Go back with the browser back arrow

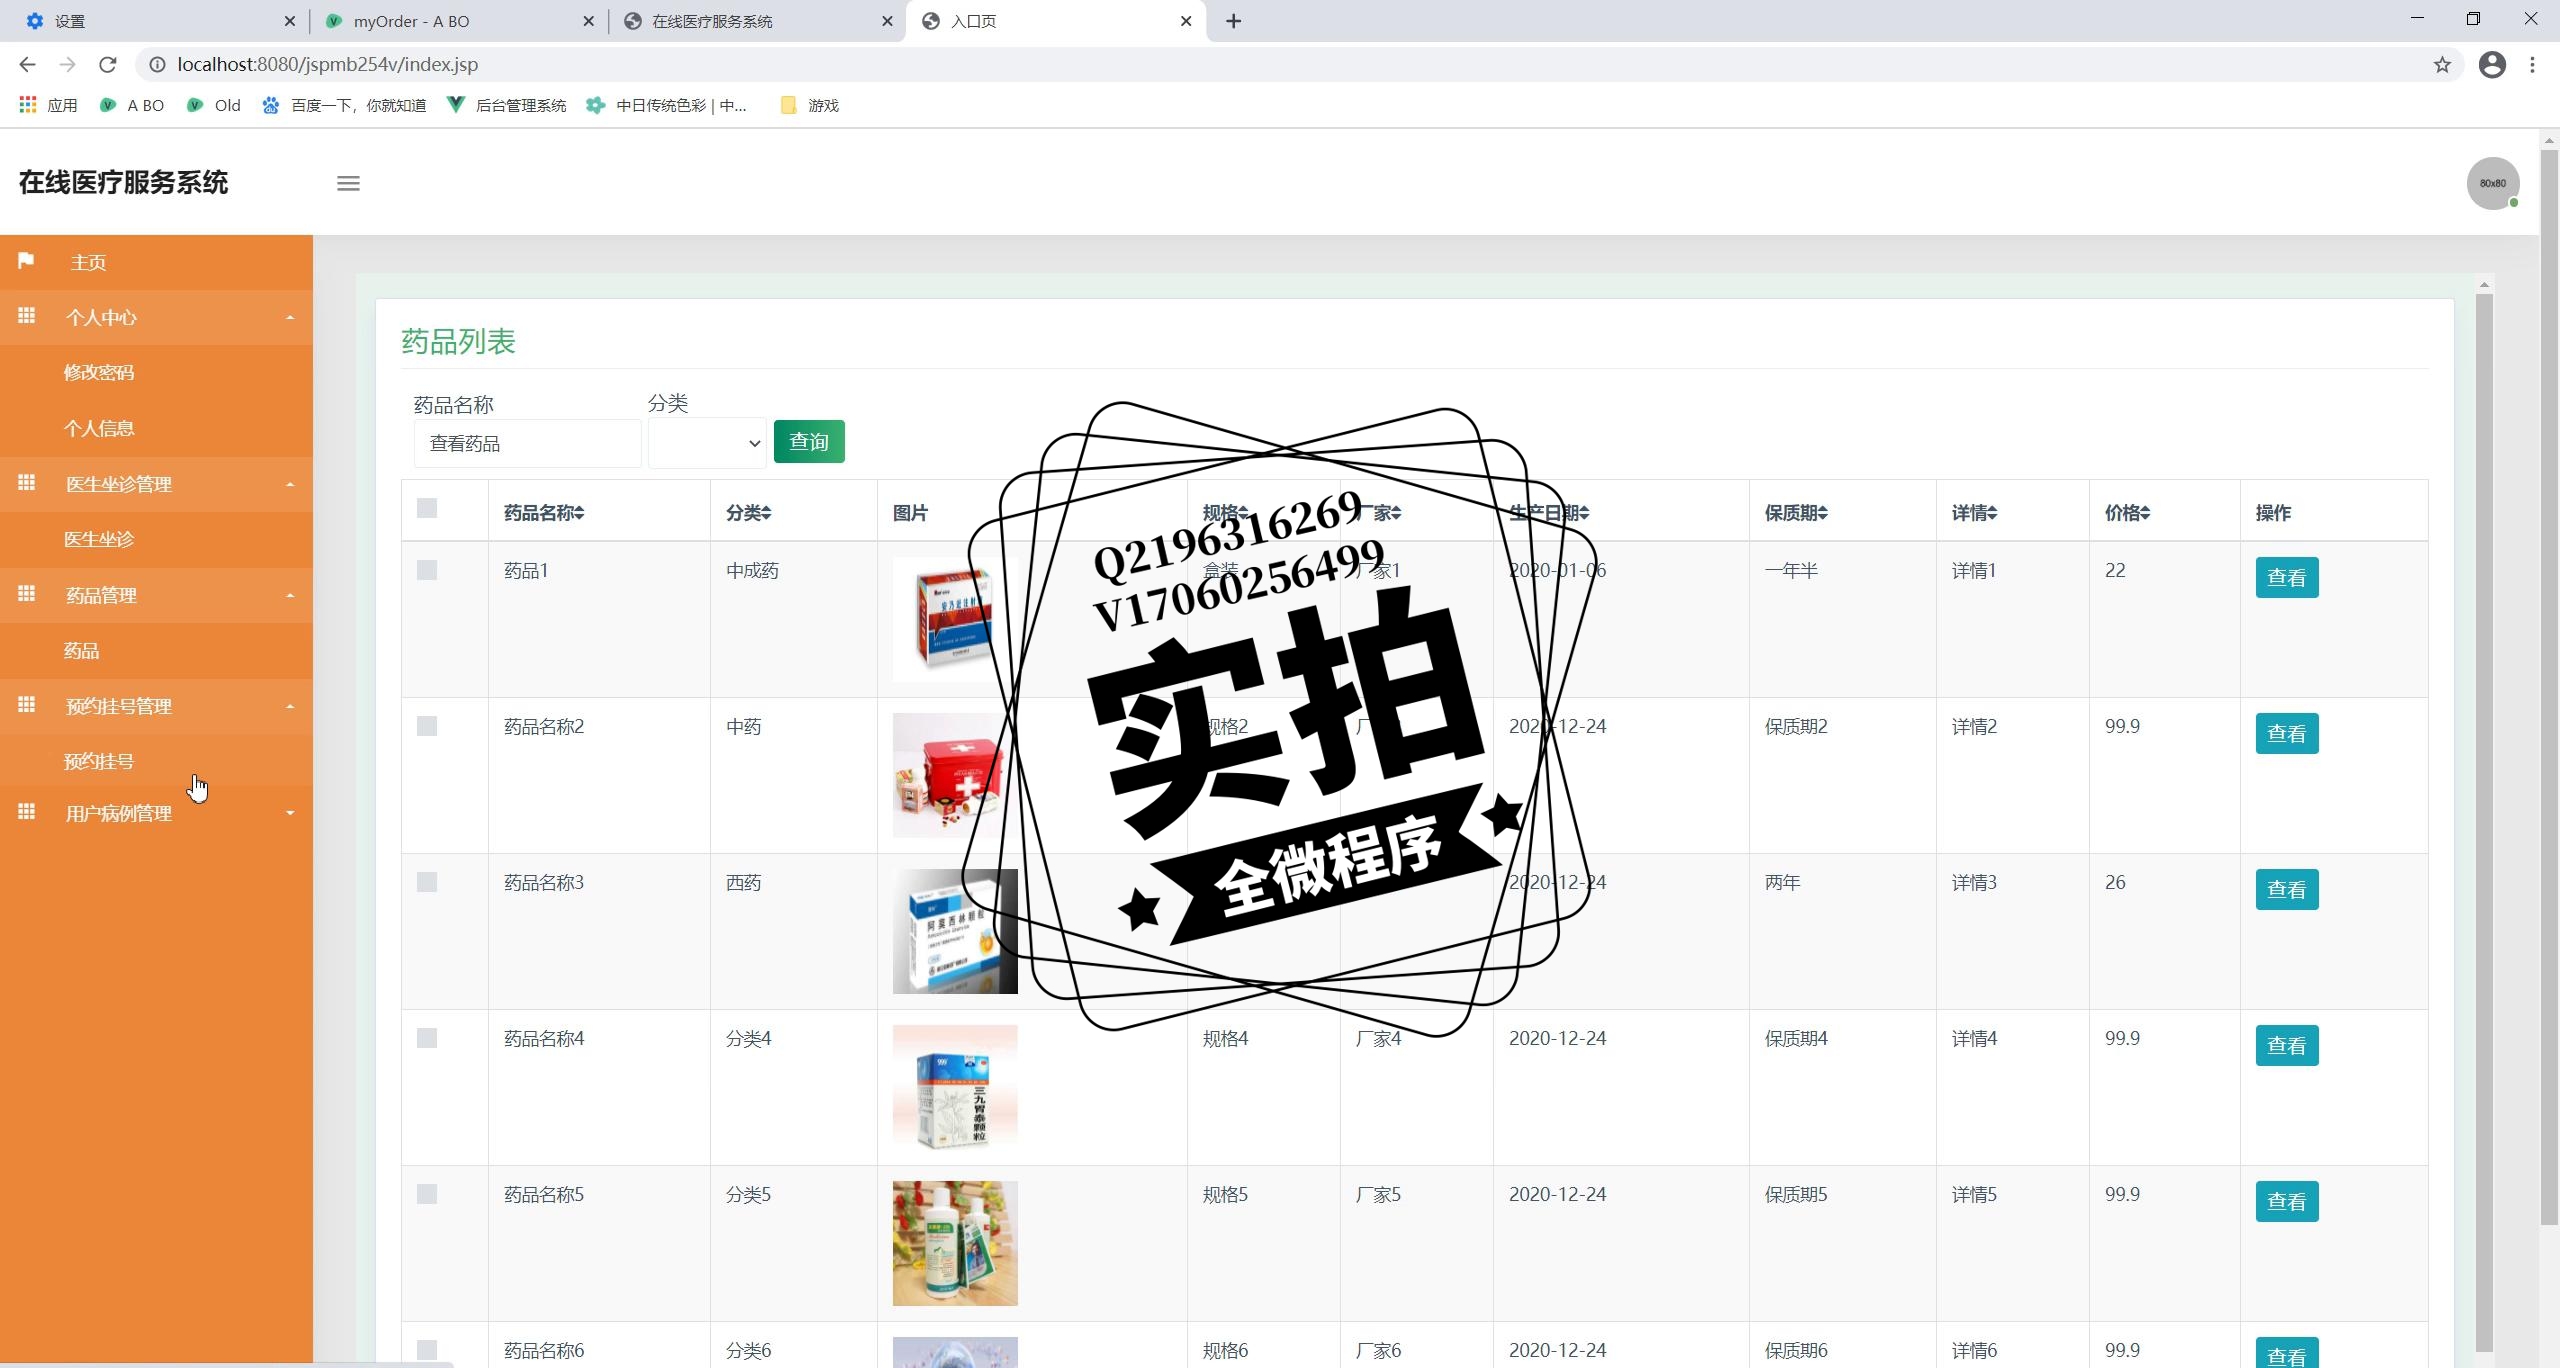point(27,64)
